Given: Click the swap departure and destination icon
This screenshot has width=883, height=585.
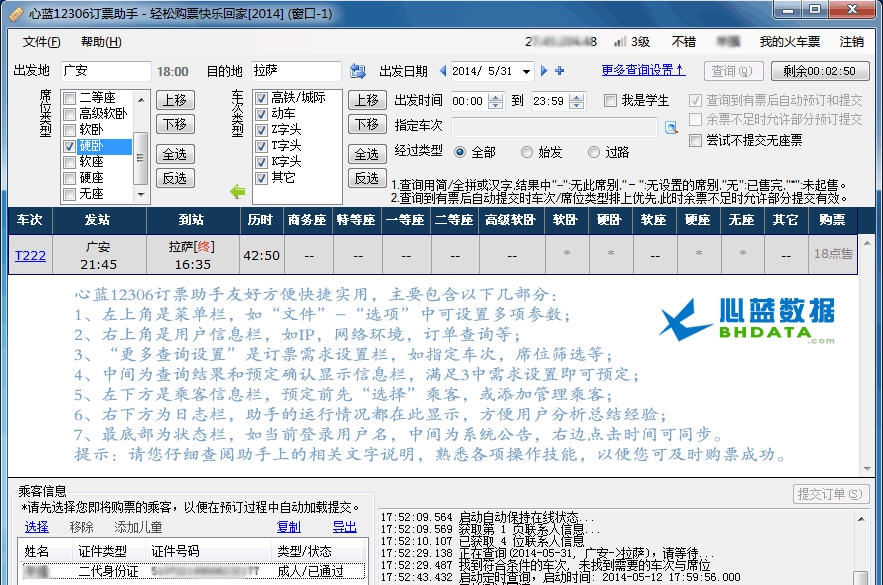Looking at the screenshot, I should [x=356, y=71].
